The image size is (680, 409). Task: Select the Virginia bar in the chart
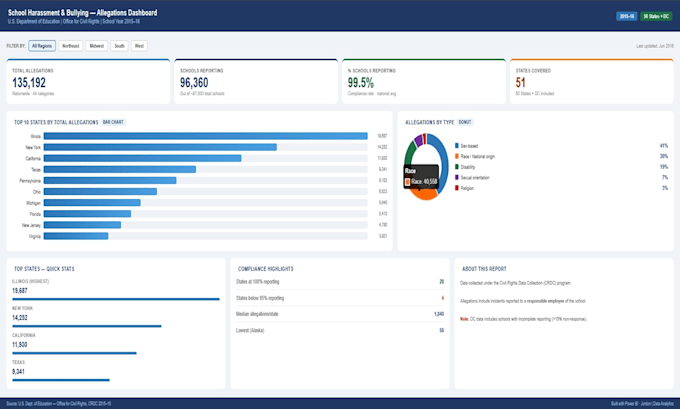(x=76, y=236)
